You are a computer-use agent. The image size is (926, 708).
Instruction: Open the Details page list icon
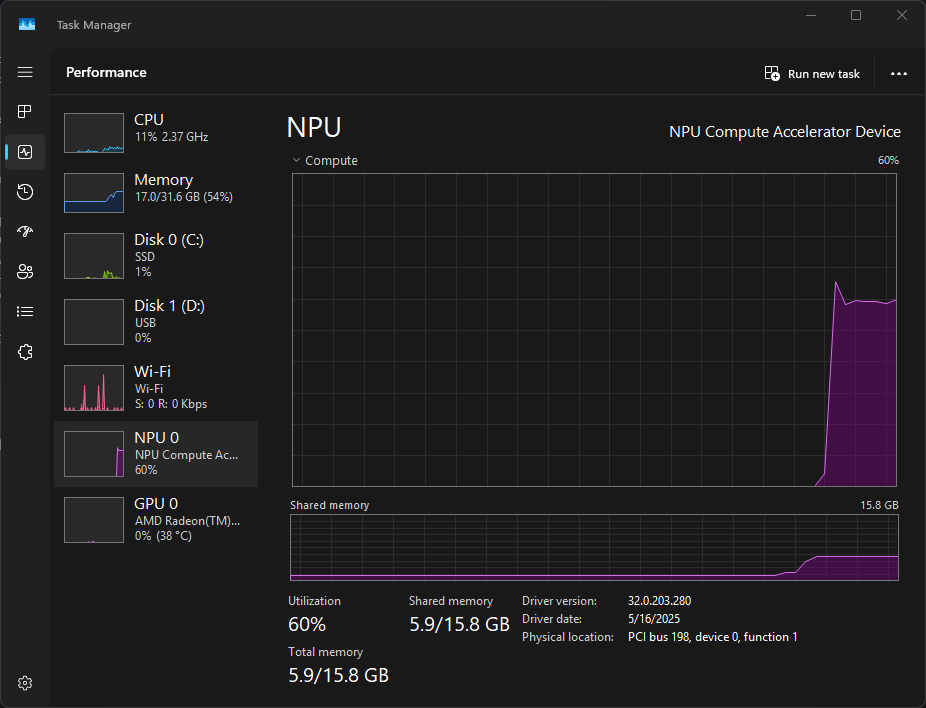pos(25,312)
